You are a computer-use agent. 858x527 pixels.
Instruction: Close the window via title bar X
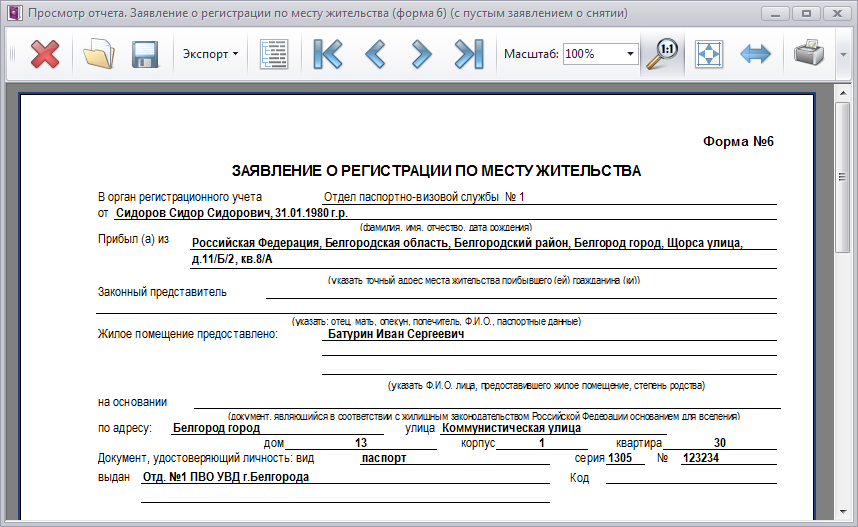[x=837, y=13]
